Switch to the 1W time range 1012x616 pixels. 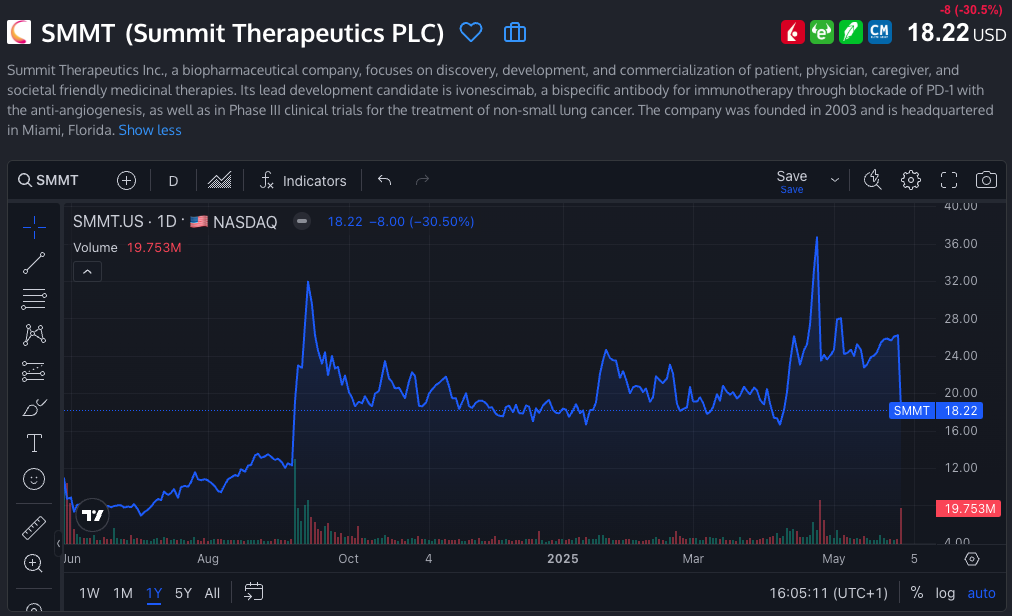(89, 593)
